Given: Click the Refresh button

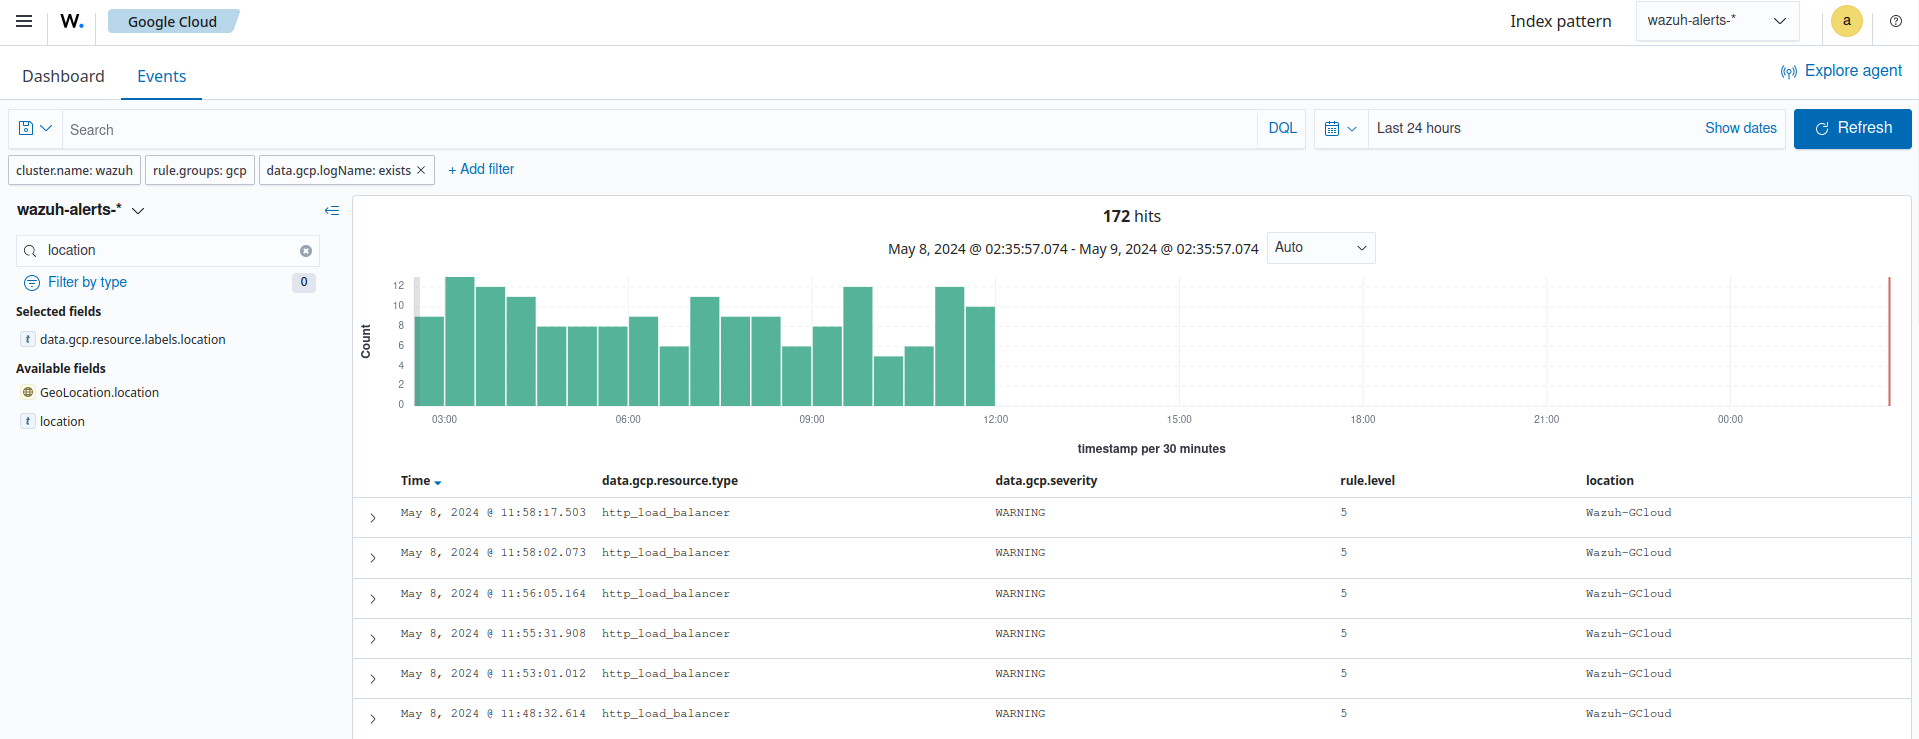Looking at the screenshot, I should pyautogui.click(x=1852, y=129).
